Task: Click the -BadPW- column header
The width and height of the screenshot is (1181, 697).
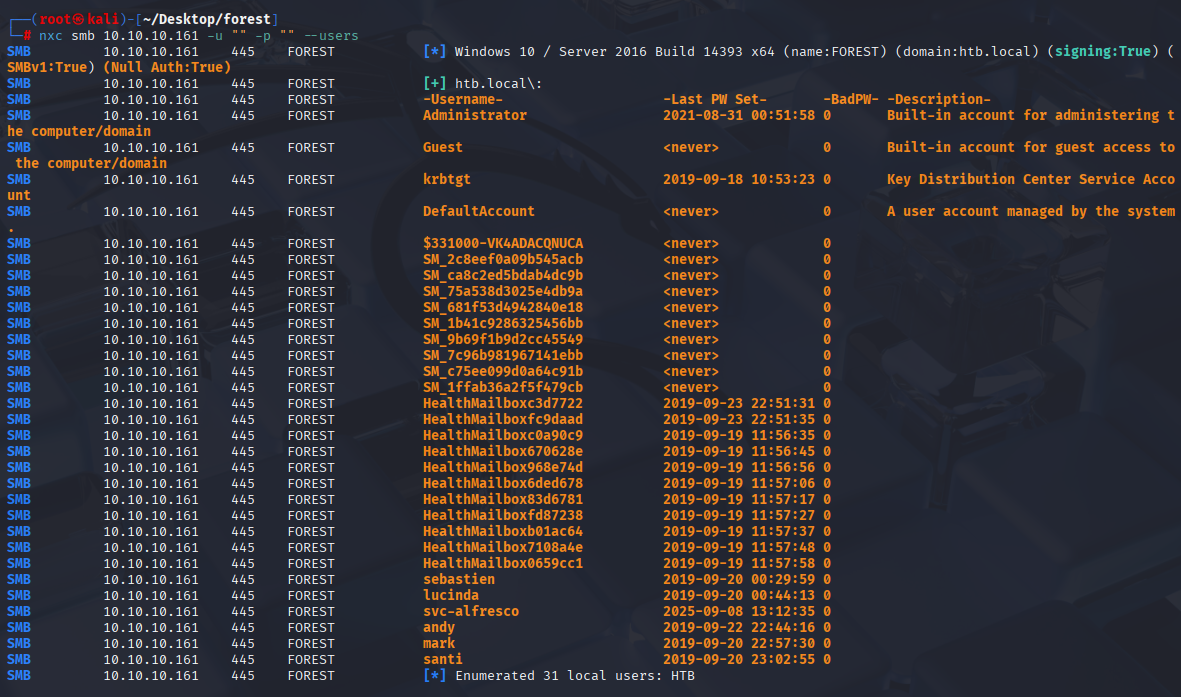Action: [850, 99]
